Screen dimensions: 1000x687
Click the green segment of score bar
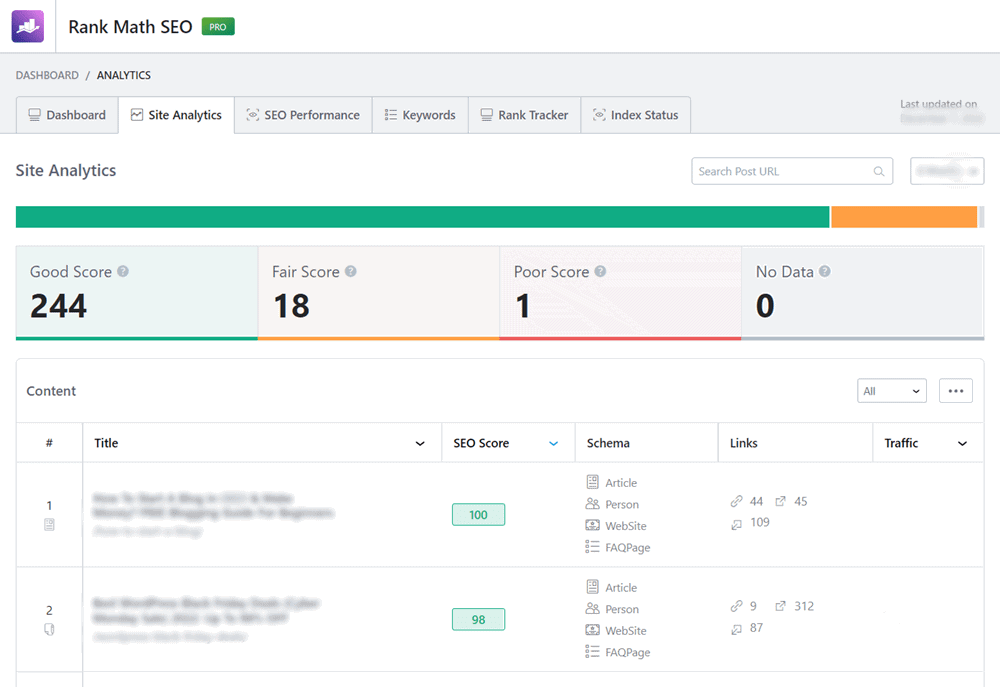tap(422, 217)
